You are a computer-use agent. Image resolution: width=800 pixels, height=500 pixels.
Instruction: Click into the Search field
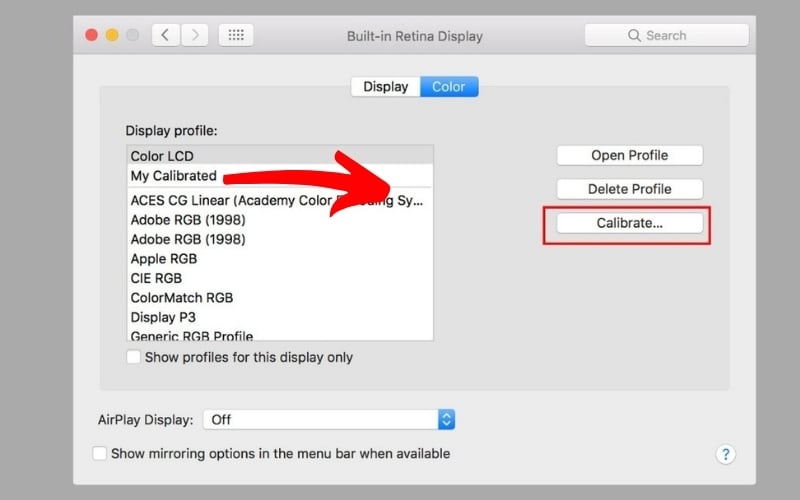[x=667, y=35]
